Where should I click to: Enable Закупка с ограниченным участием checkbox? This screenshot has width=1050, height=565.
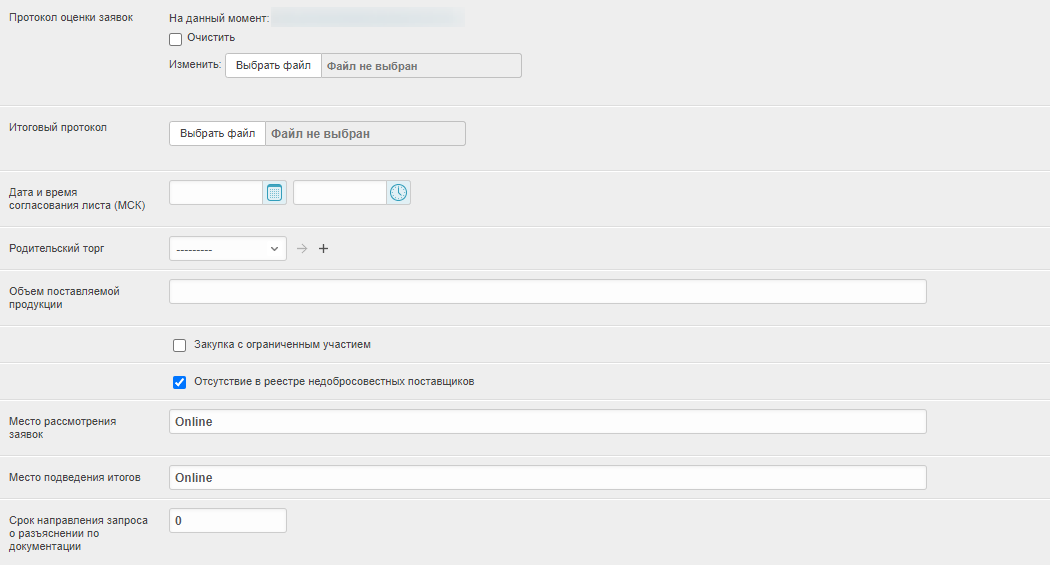[x=180, y=345]
